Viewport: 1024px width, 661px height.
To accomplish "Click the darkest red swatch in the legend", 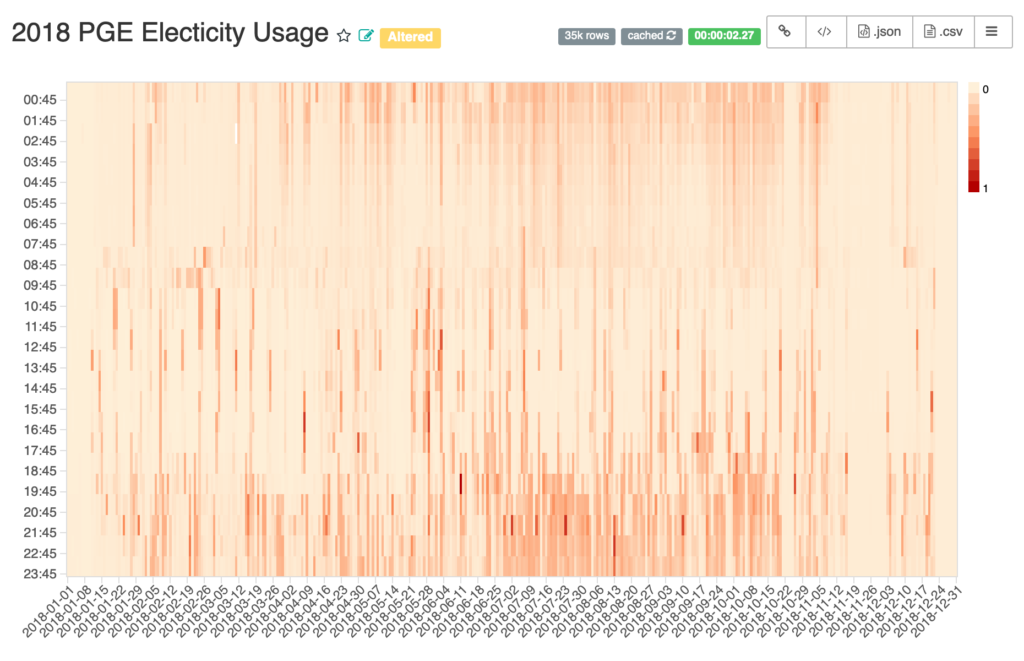I will coord(975,185).
